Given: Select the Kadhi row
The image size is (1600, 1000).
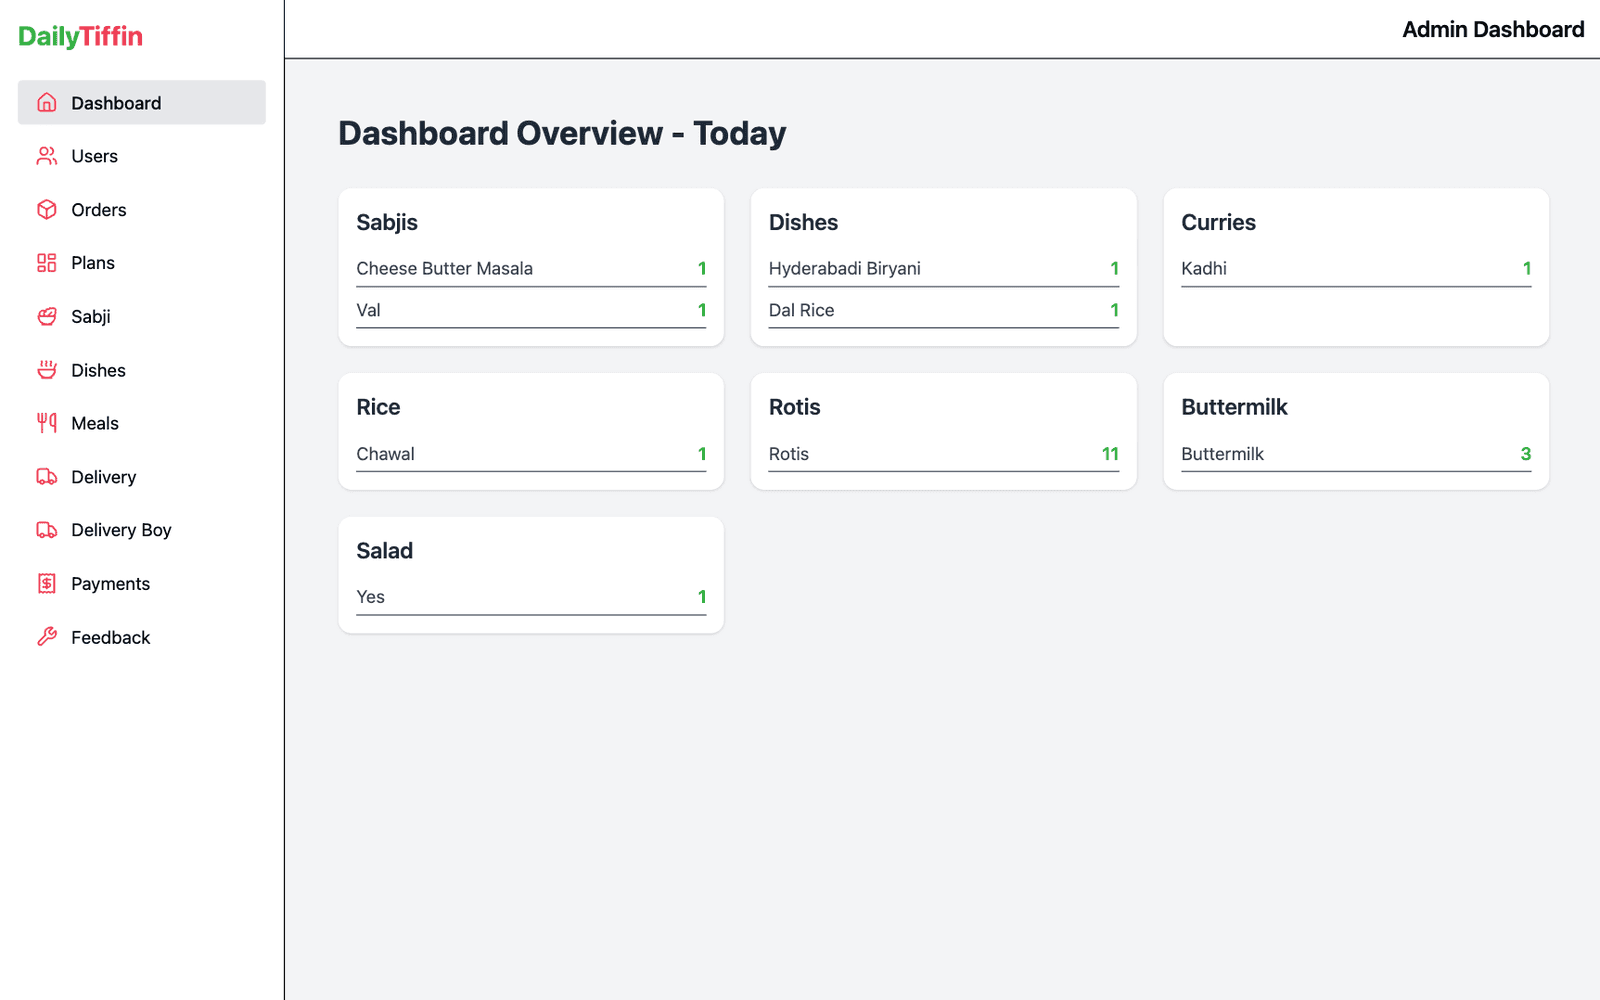Looking at the screenshot, I should (x=1356, y=269).
